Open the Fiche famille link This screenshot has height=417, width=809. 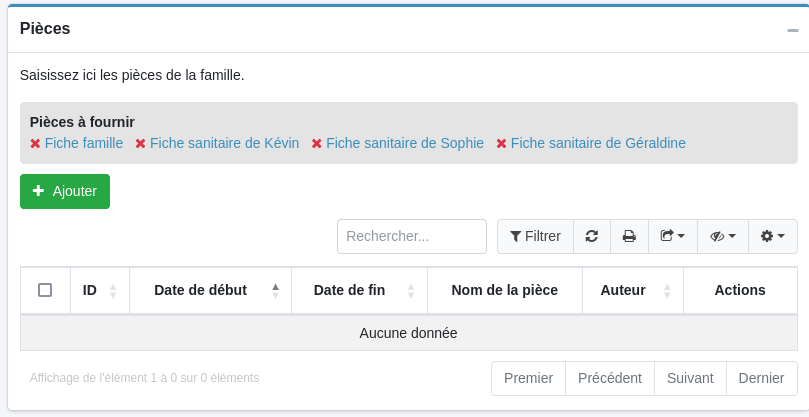(83, 143)
